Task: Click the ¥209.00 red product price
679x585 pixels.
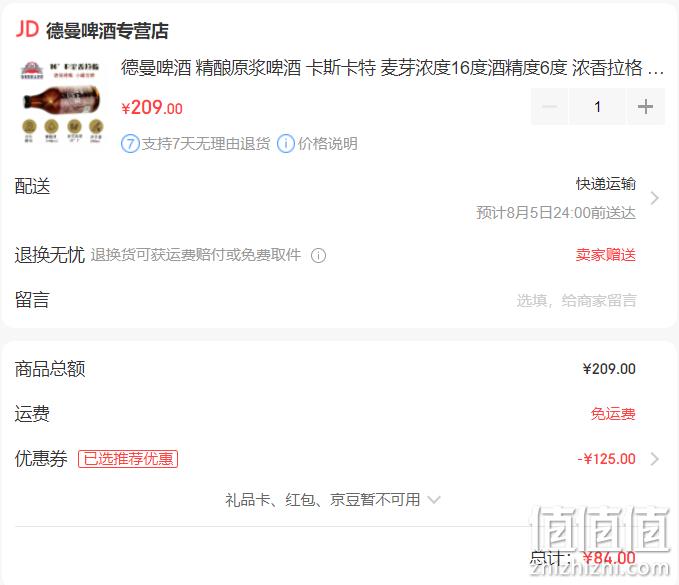Action: [x=152, y=107]
